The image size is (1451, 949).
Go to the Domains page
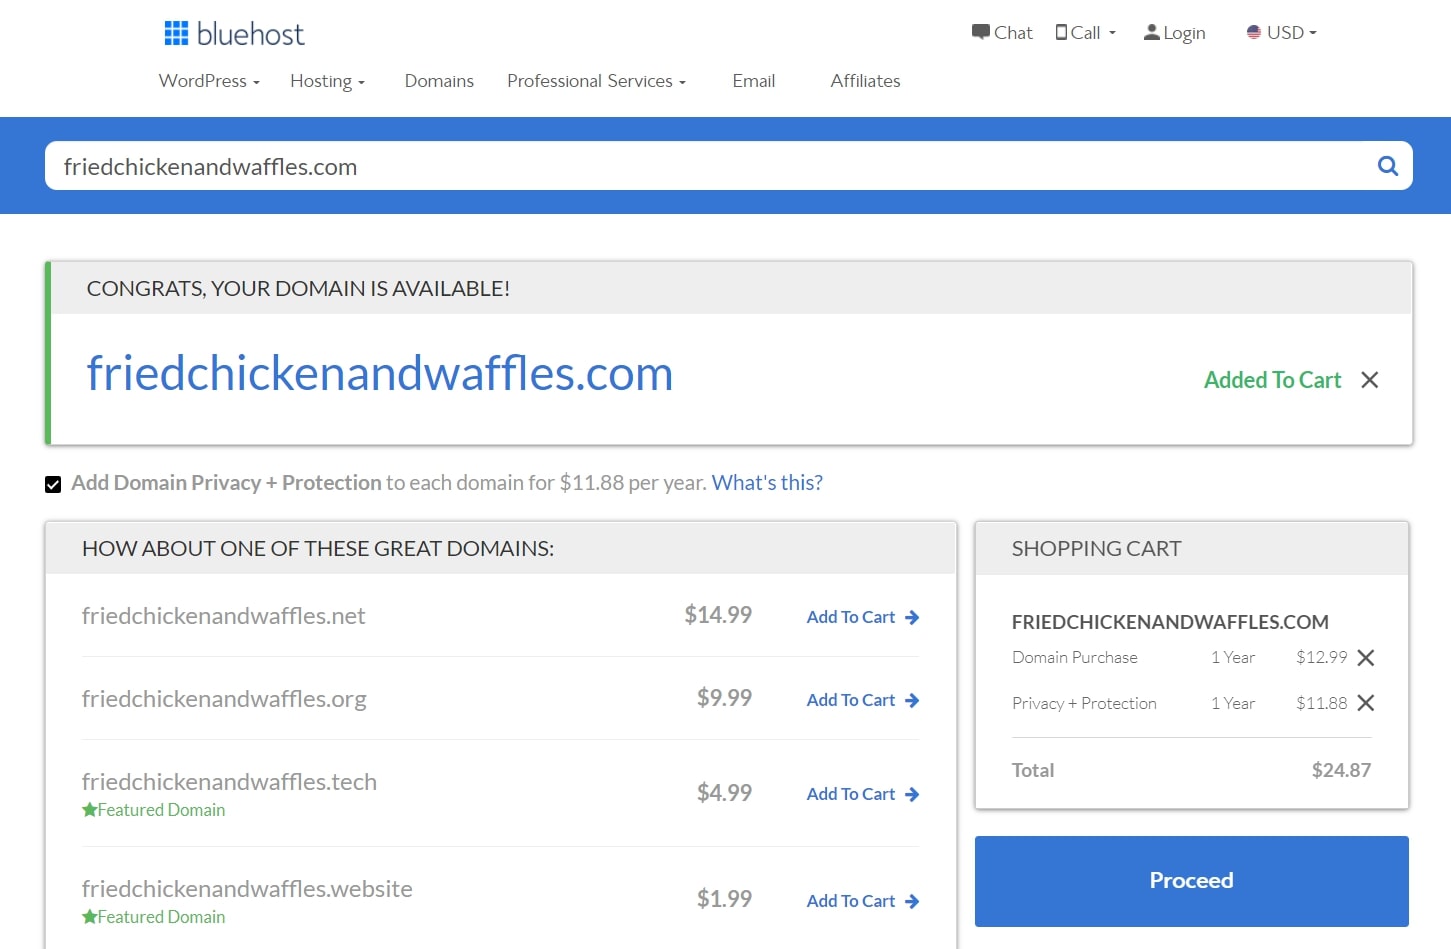439,81
